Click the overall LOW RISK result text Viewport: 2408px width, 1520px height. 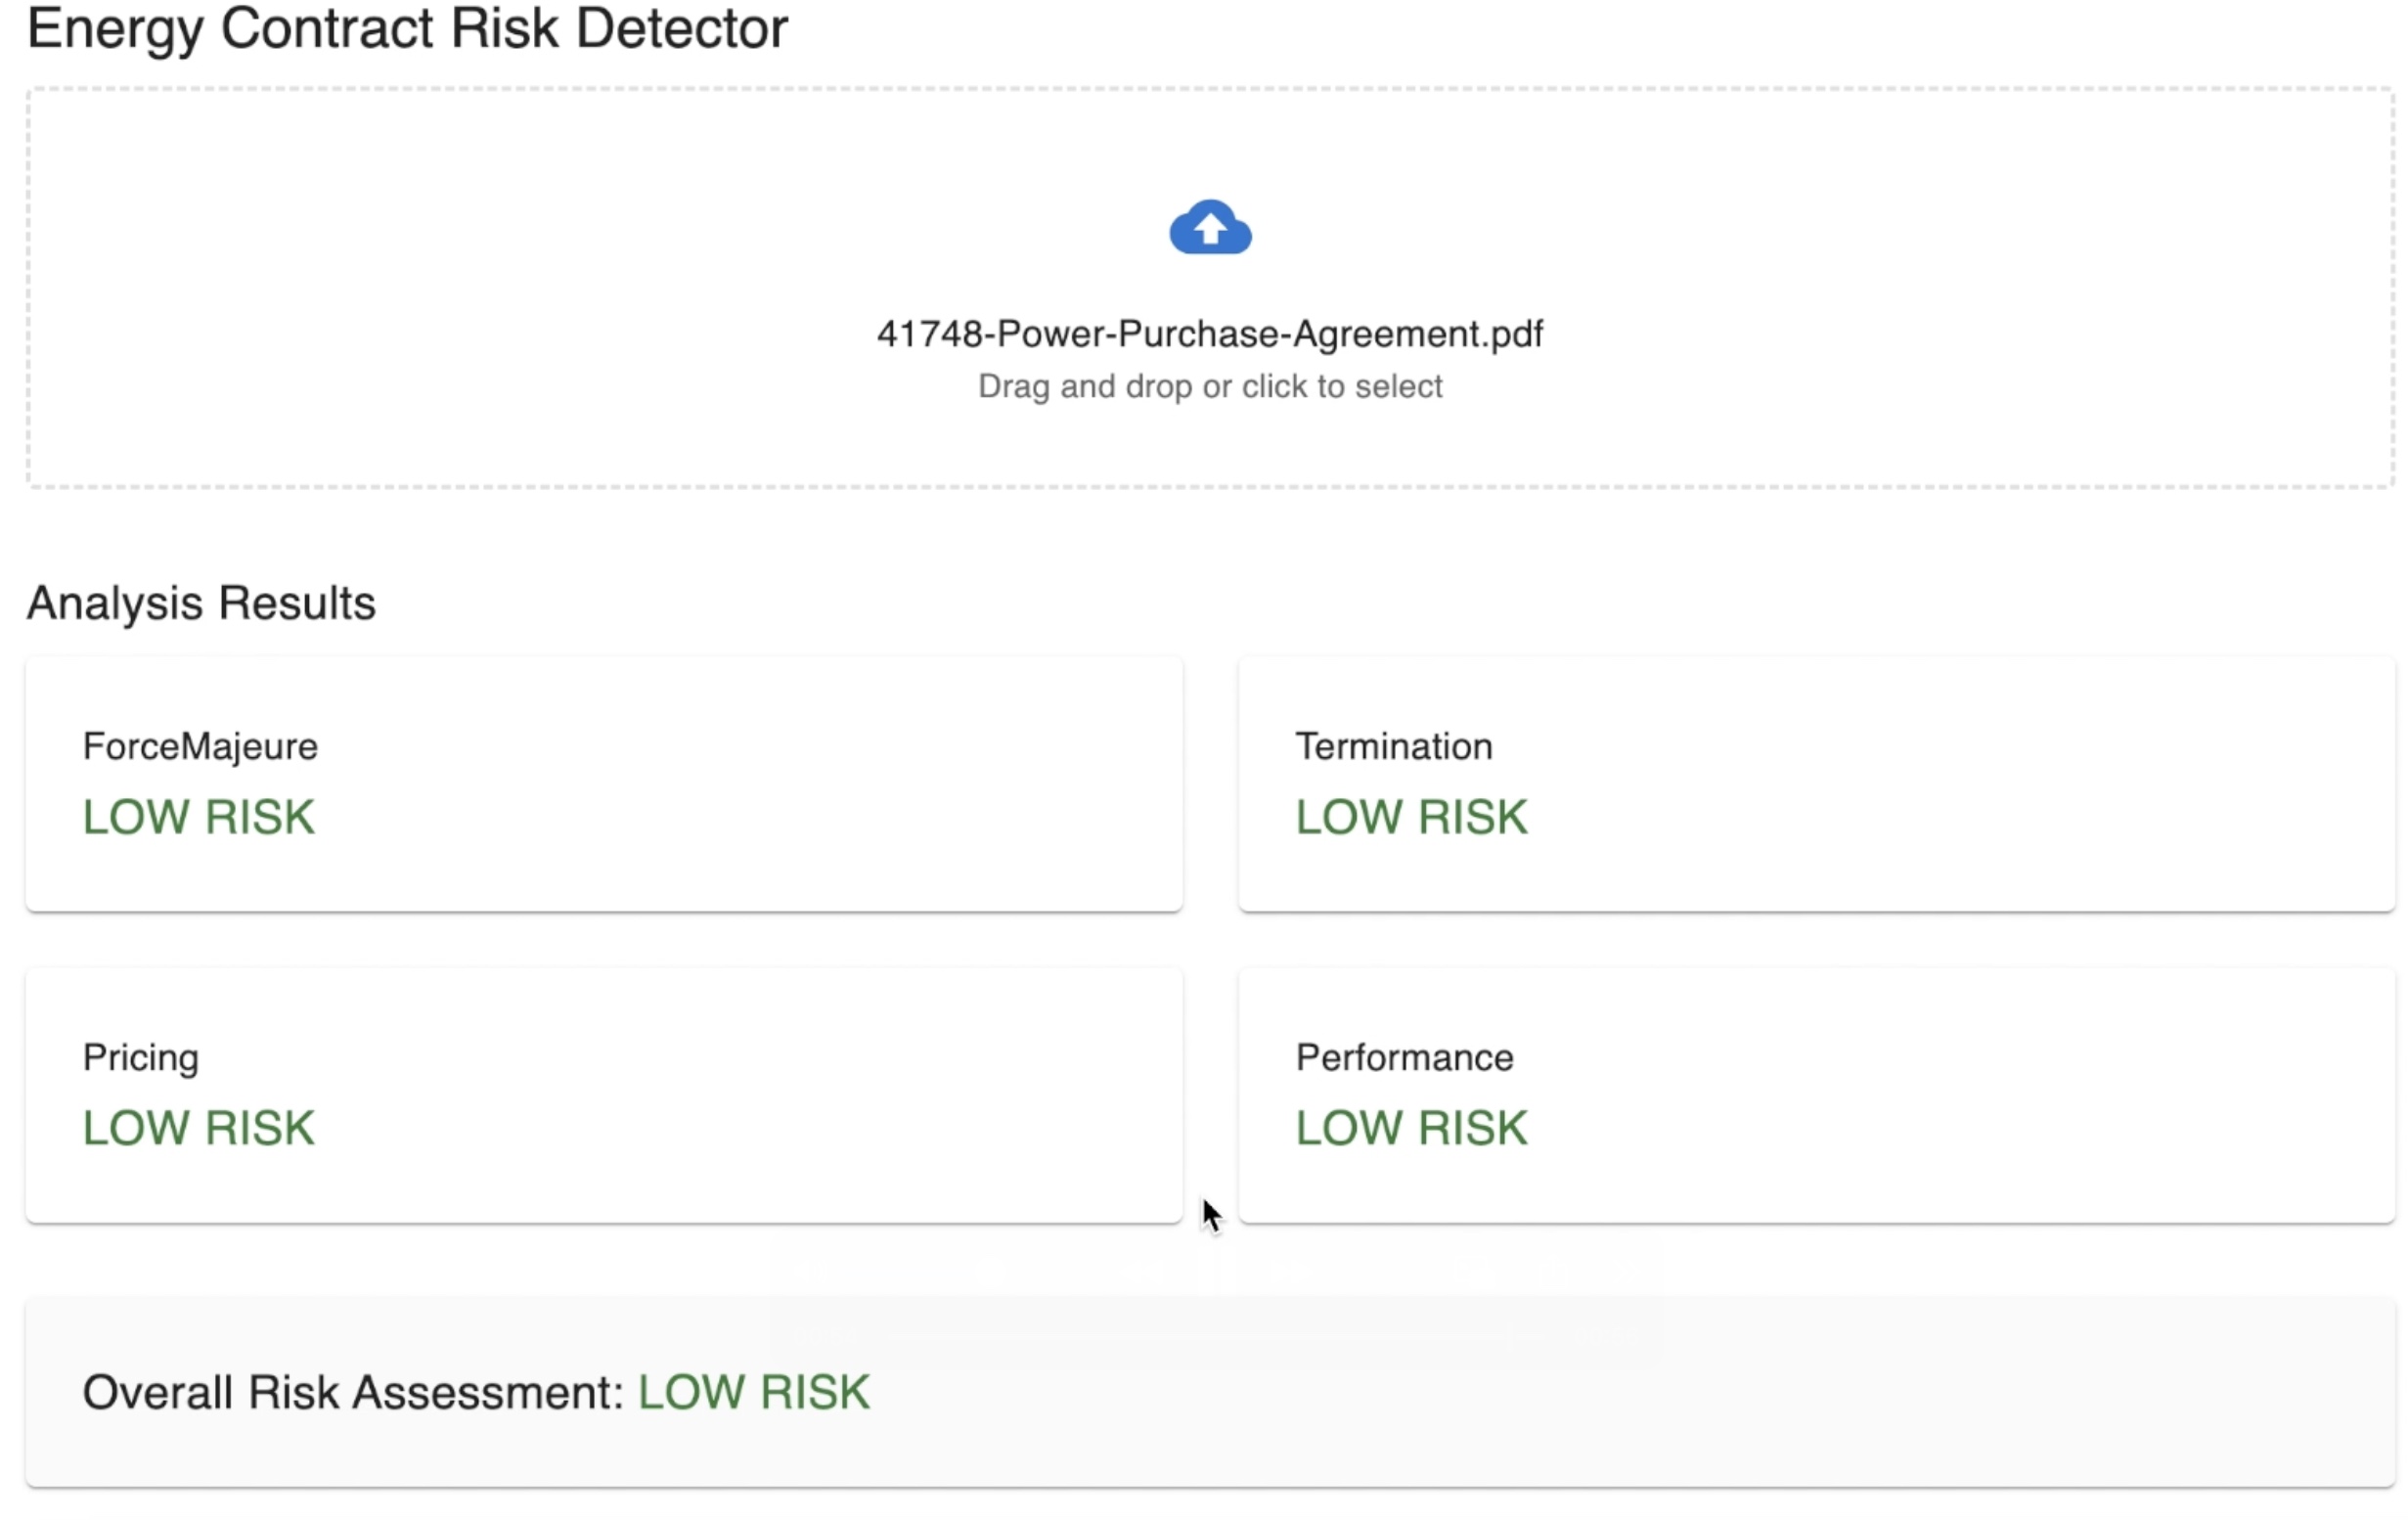tap(754, 1392)
